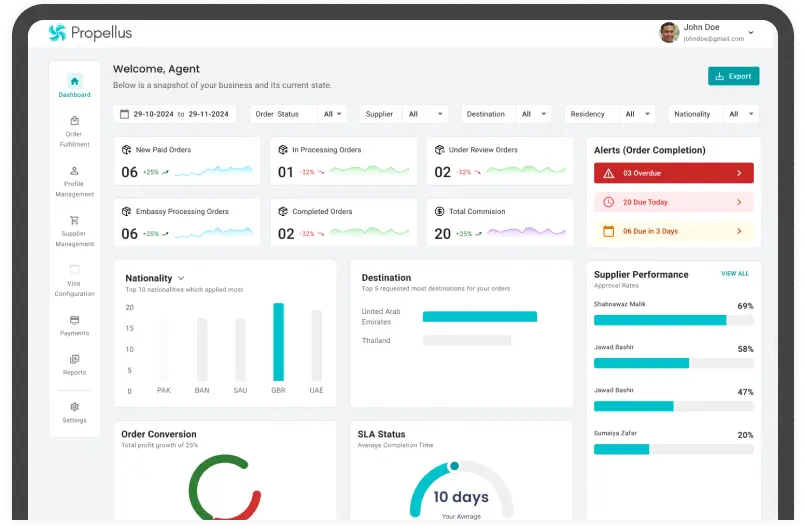This screenshot has height=530, width=805.
Task: Click the date range picker field
Action: click(x=174, y=114)
